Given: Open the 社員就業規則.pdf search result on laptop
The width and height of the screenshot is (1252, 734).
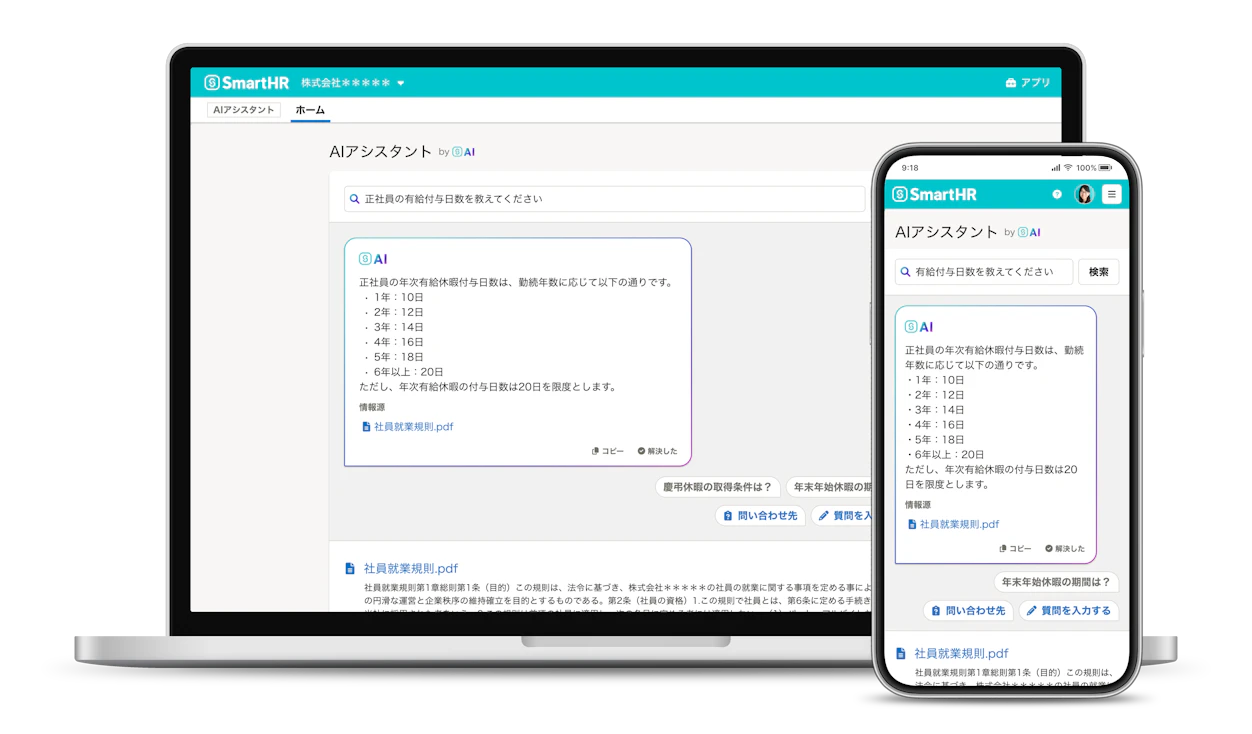Looking at the screenshot, I should click(x=411, y=568).
